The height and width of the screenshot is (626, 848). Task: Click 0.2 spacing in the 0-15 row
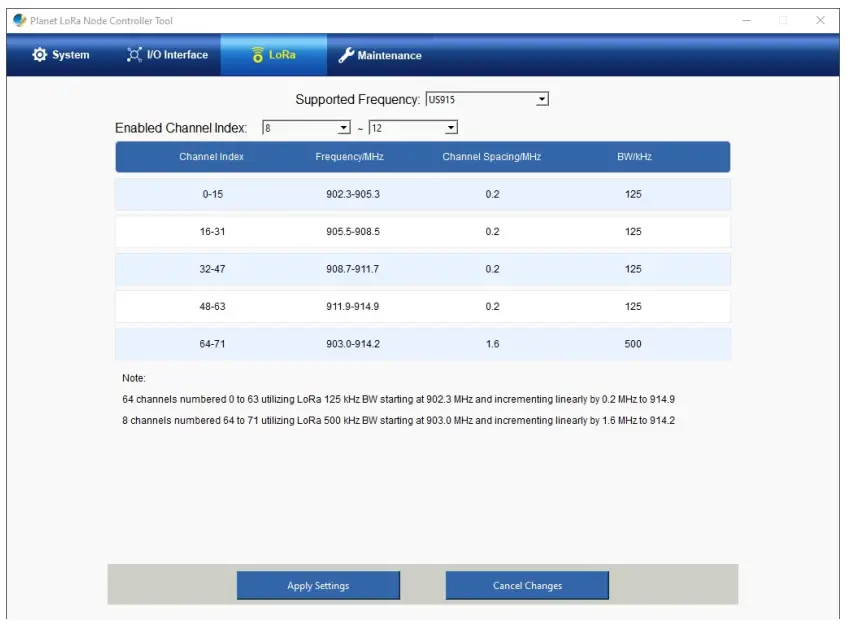pos(492,194)
